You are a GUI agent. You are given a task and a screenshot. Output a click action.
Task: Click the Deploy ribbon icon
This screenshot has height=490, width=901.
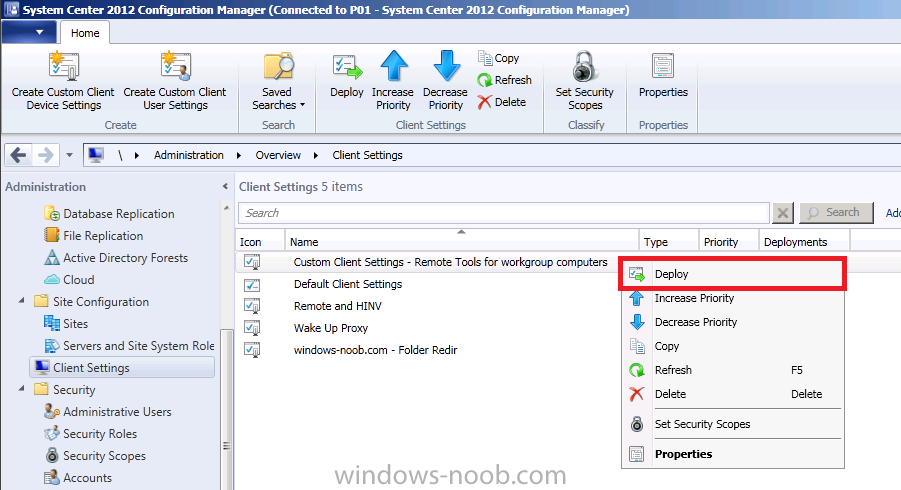(347, 67)
